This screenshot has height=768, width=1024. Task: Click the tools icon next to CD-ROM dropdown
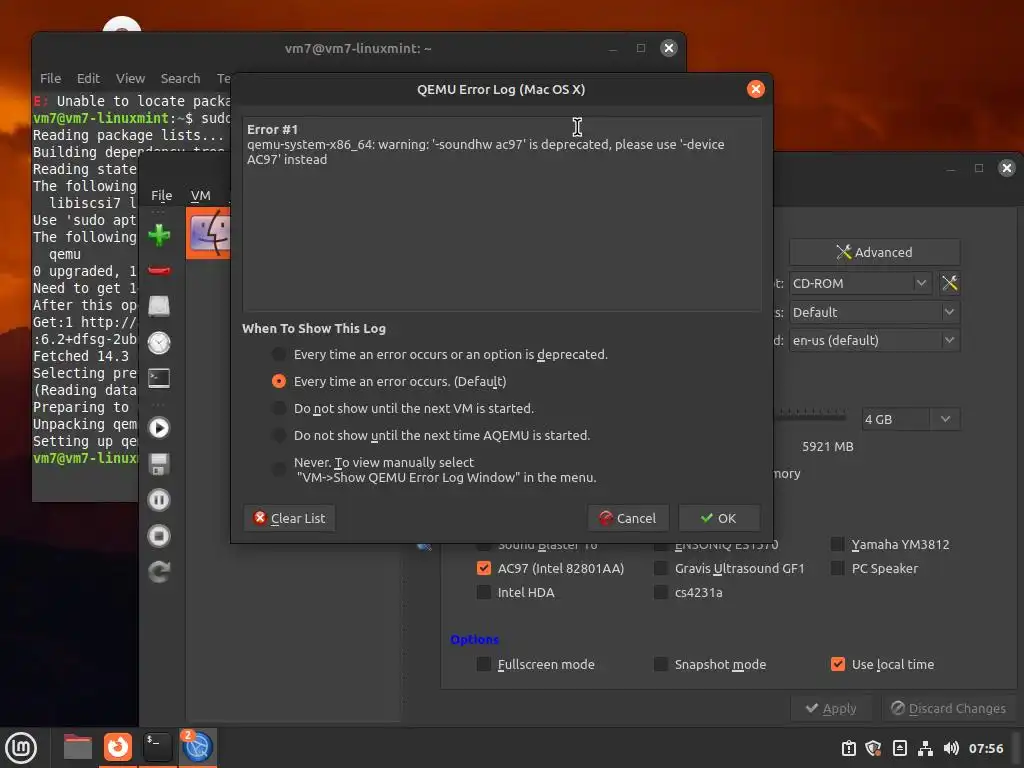(x=950, y=283)
